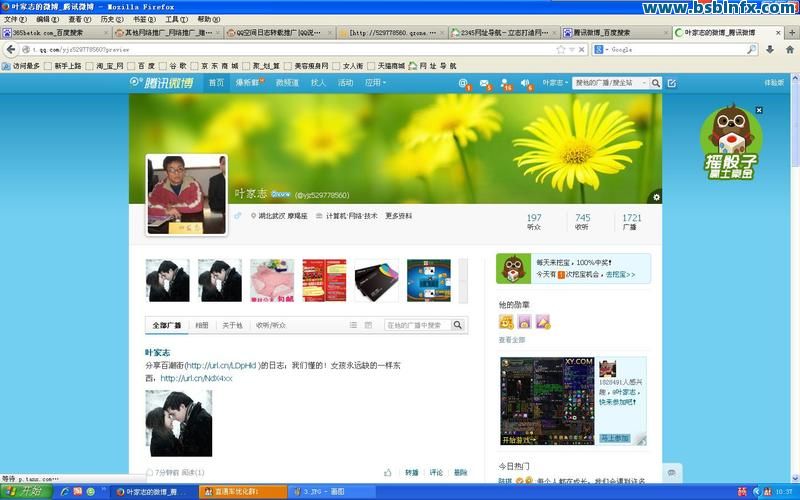This screenshot has width=800, height=500.
Task: Open the search engine selector dropdown
Action: coord(602,49)
